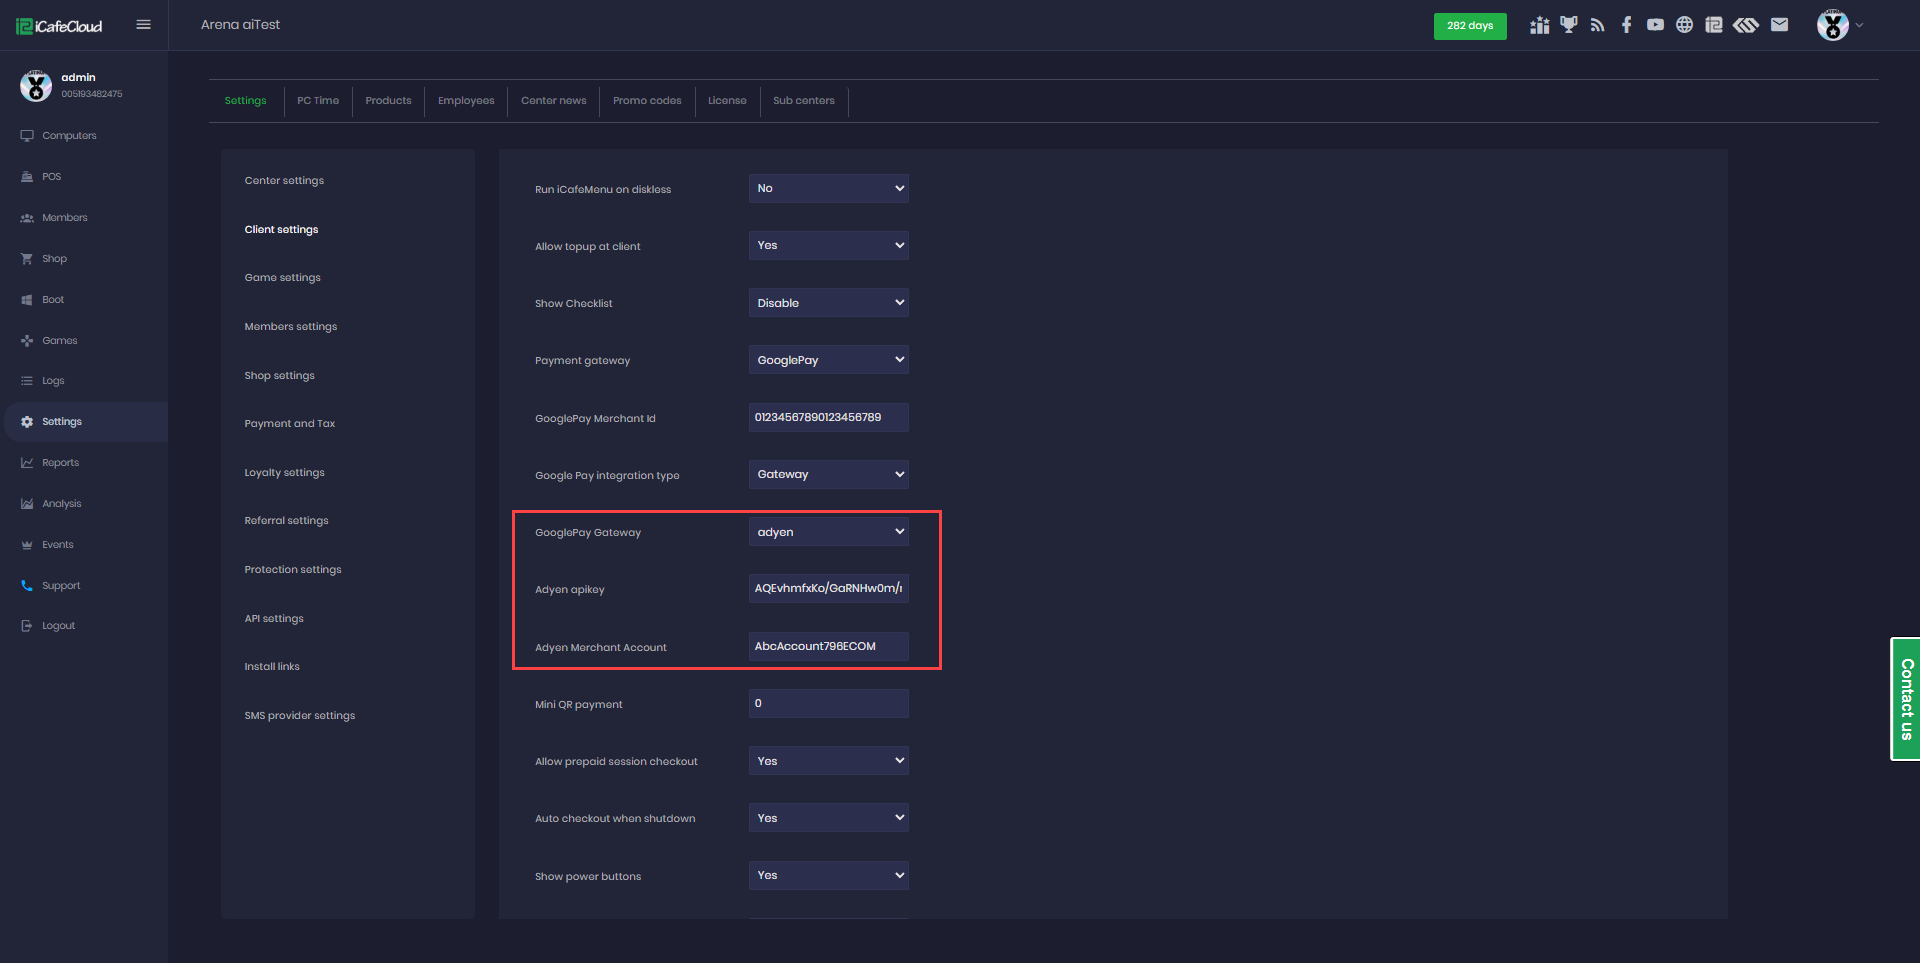Click the Adyen Merchant Account field
Image resolution: width=1920 pixels, height=963 pixels.
point(828,647)
